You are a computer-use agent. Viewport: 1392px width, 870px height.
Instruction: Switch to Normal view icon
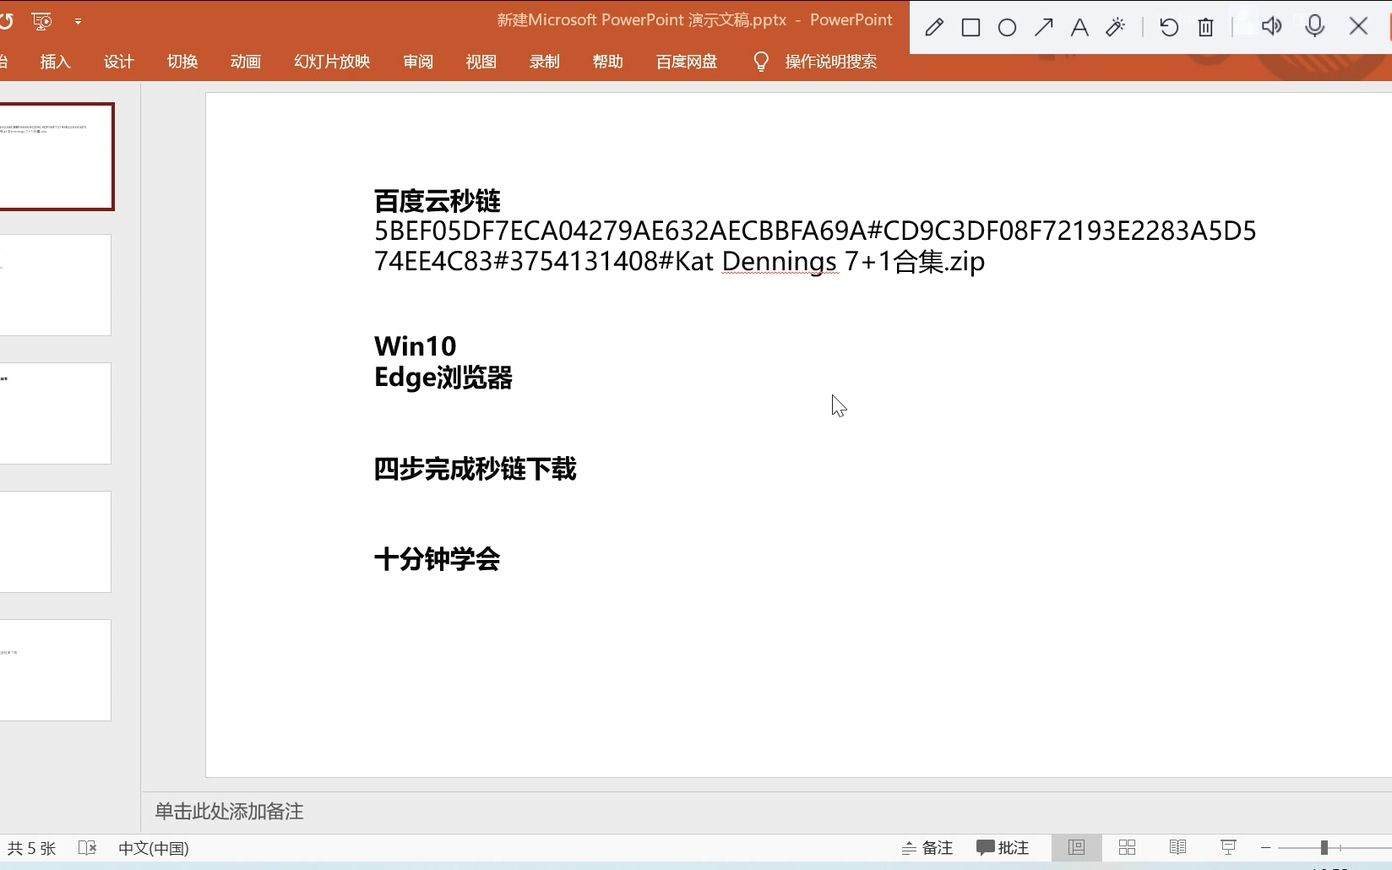1076,848
